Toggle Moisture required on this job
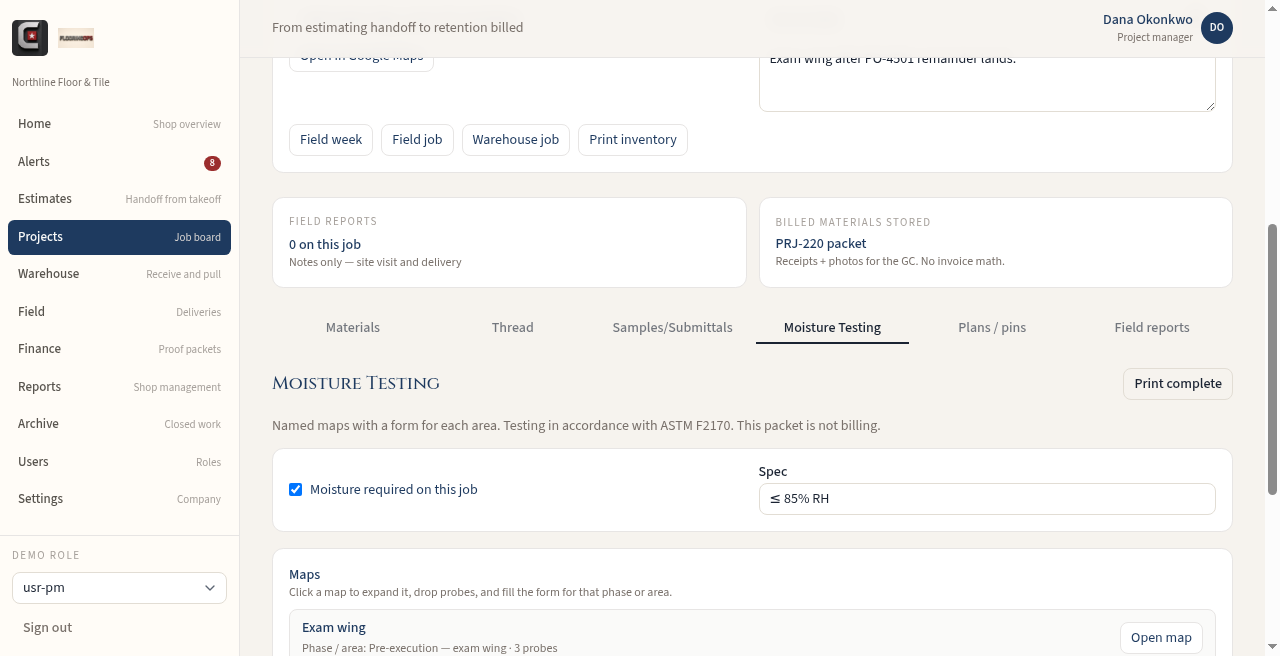This screenshot has width=1280, height=656. 296,490
